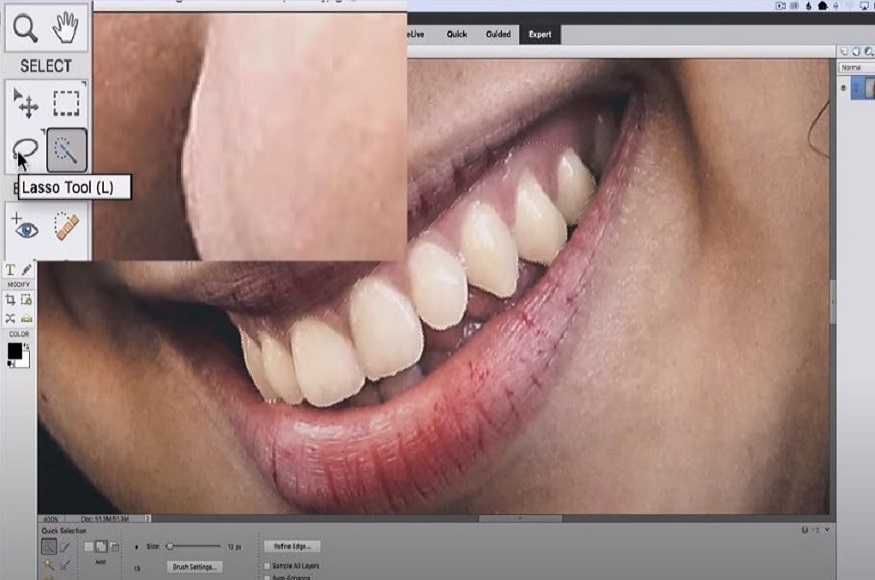
Task: Click the home-shaped menu bar icon
Action: pyautogui.click(x=823, y=6)
